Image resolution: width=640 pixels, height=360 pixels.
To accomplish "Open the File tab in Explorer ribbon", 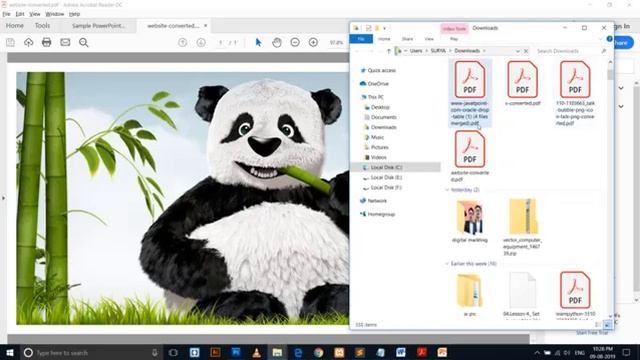I will tap(361, 39).
